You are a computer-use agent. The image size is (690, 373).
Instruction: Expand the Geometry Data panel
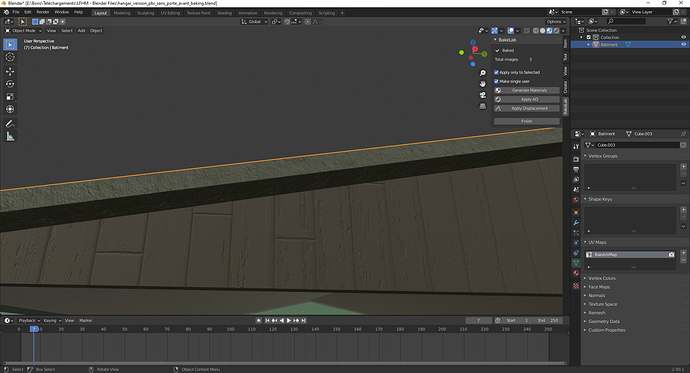(x=603, y=321)
